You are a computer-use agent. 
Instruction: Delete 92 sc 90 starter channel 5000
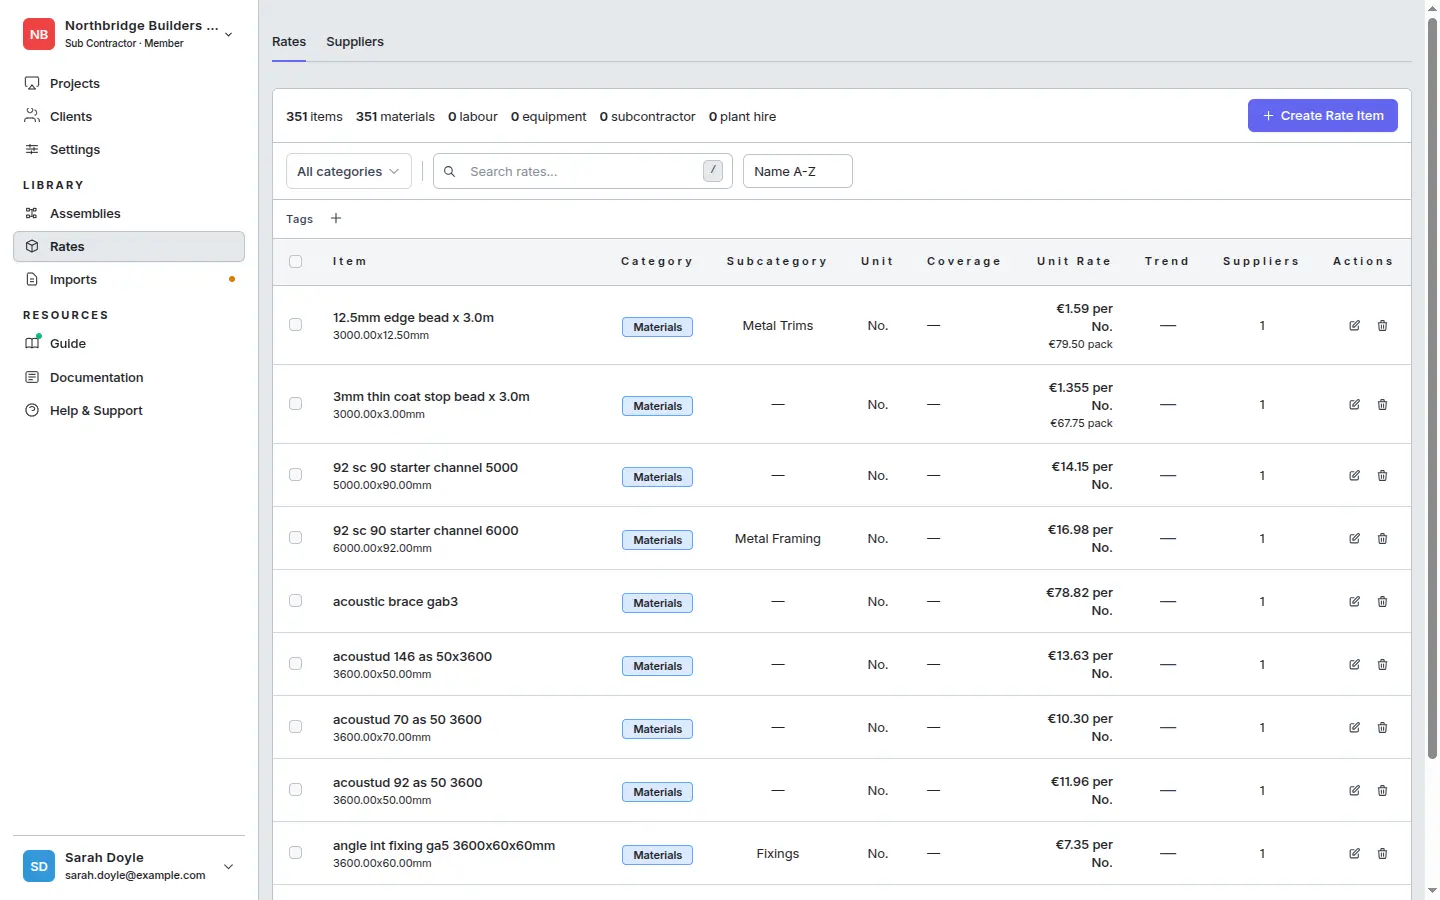click(1382, 475)
